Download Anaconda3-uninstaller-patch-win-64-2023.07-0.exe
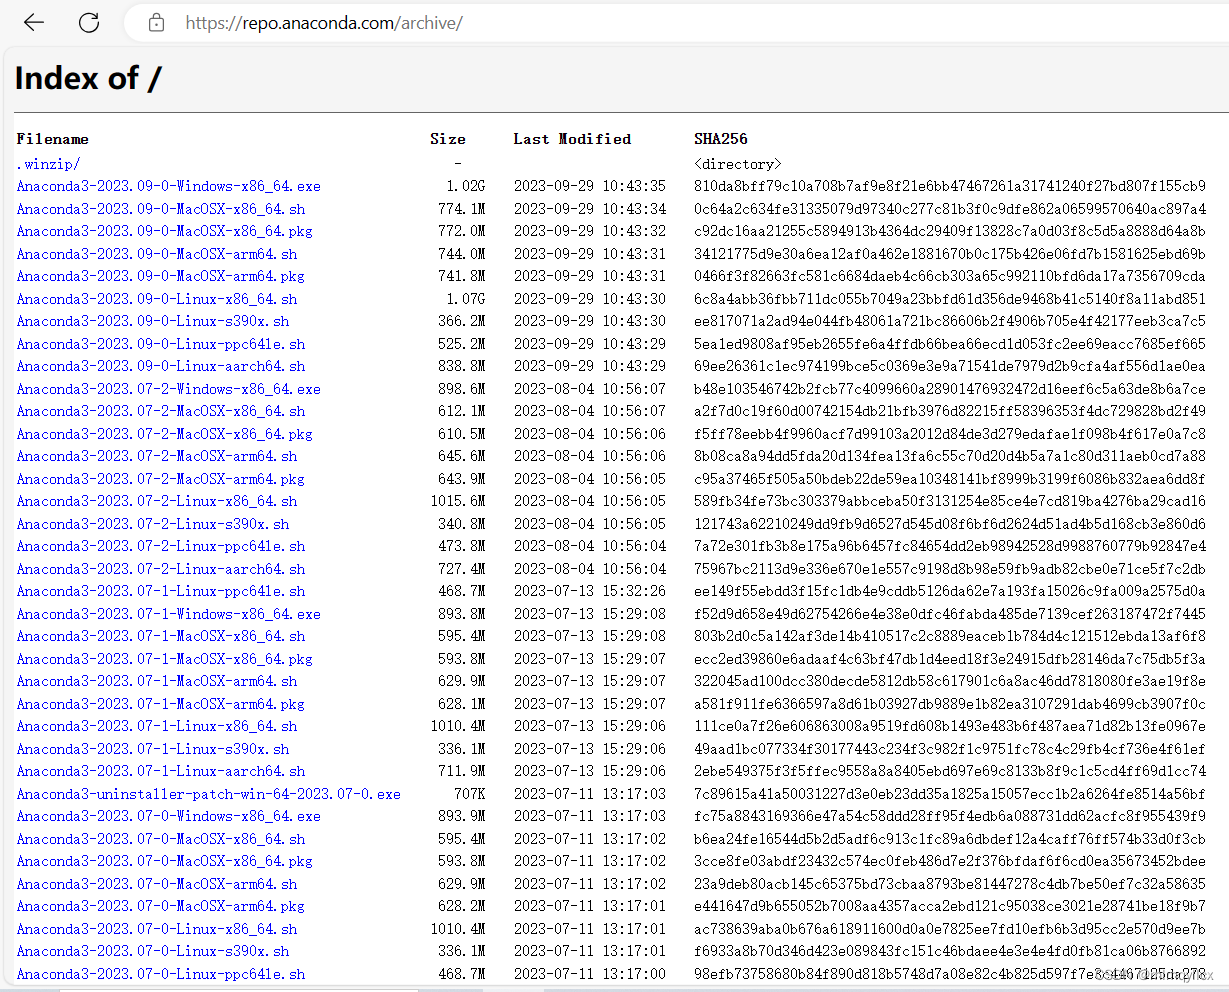 pos(208,794)
